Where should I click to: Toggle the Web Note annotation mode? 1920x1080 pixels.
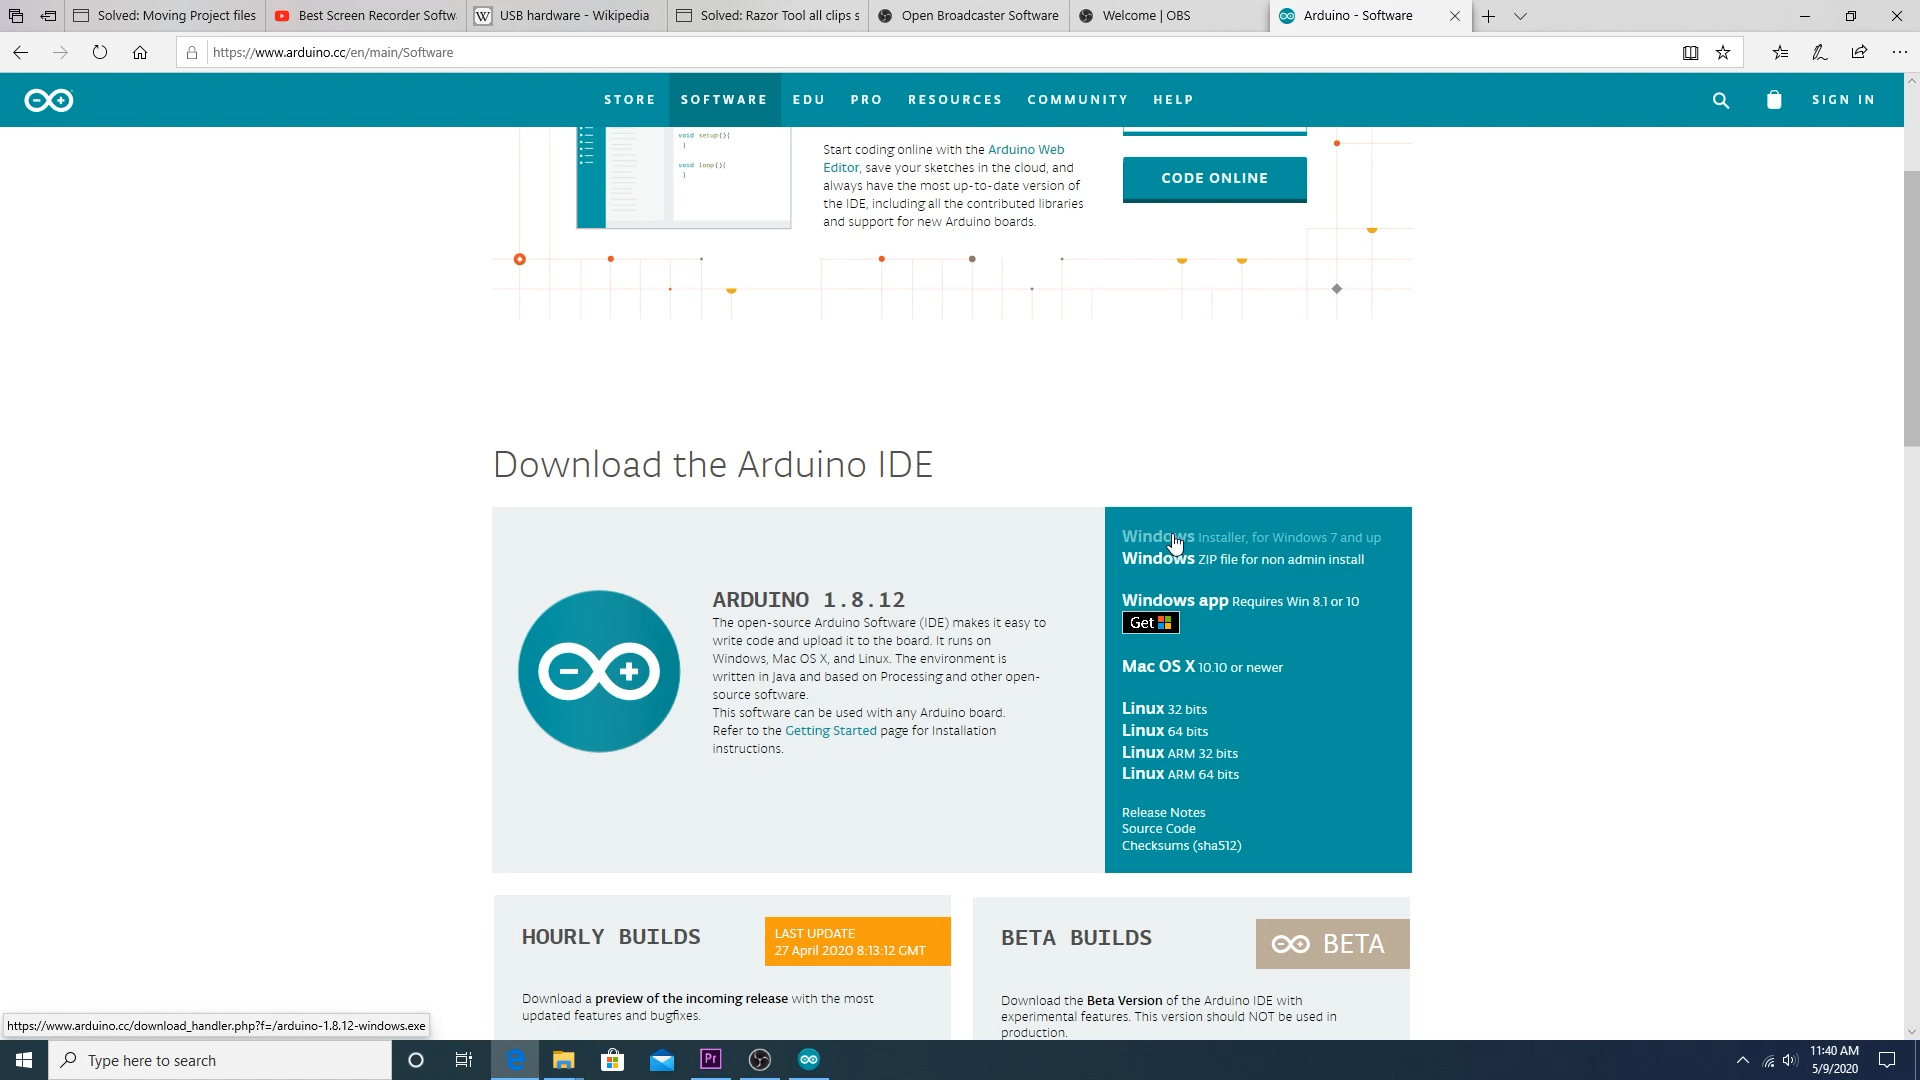tap(1820, 52)
